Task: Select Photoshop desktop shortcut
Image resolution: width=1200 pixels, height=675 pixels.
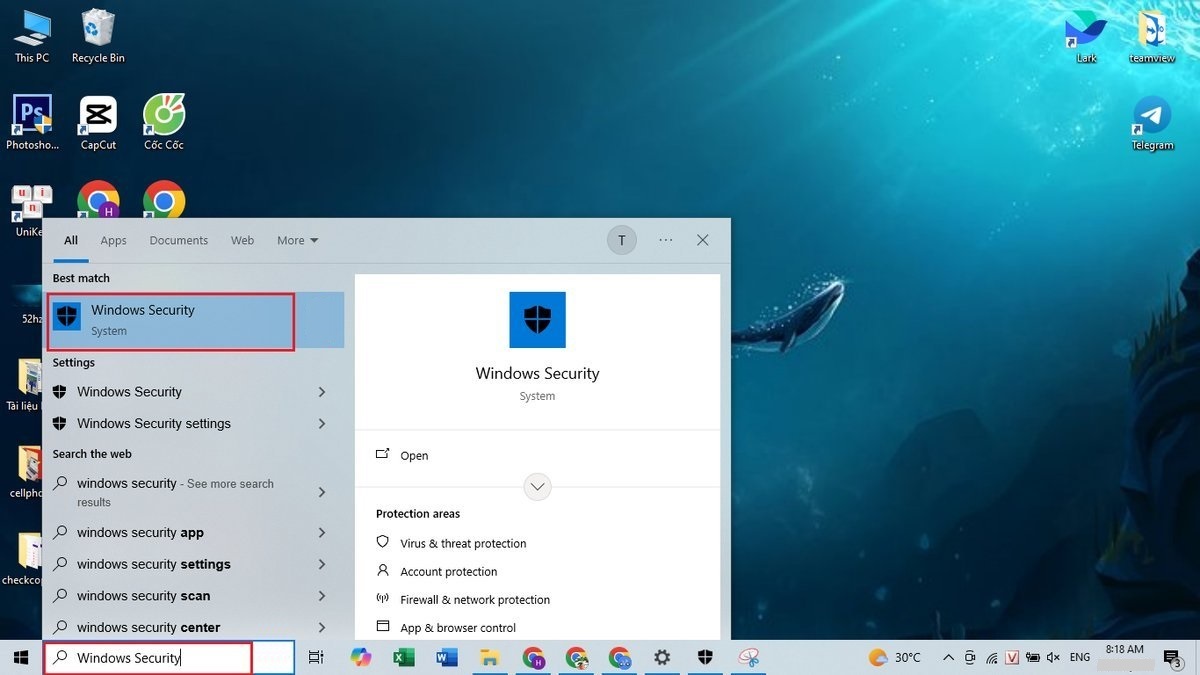Action: point(32,123)
